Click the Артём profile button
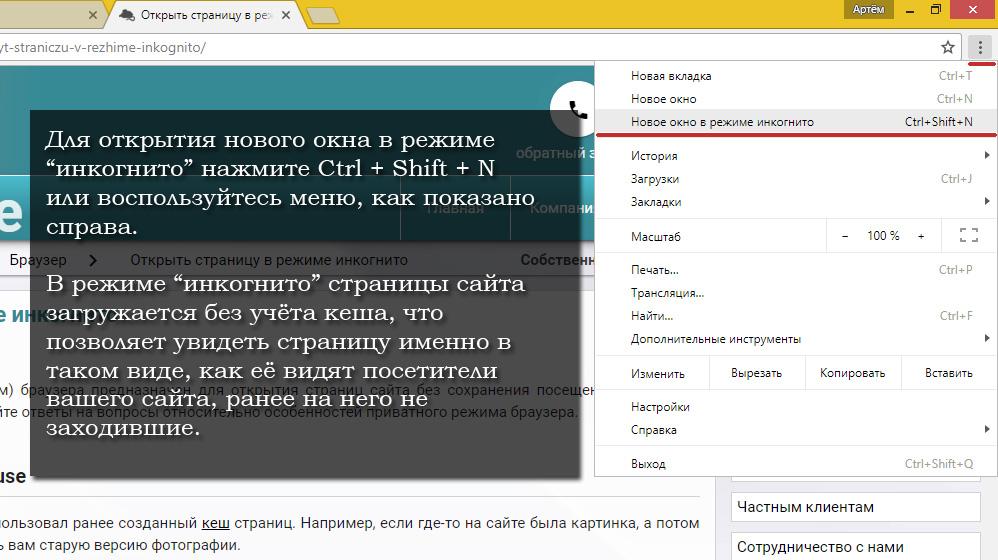 868,9
